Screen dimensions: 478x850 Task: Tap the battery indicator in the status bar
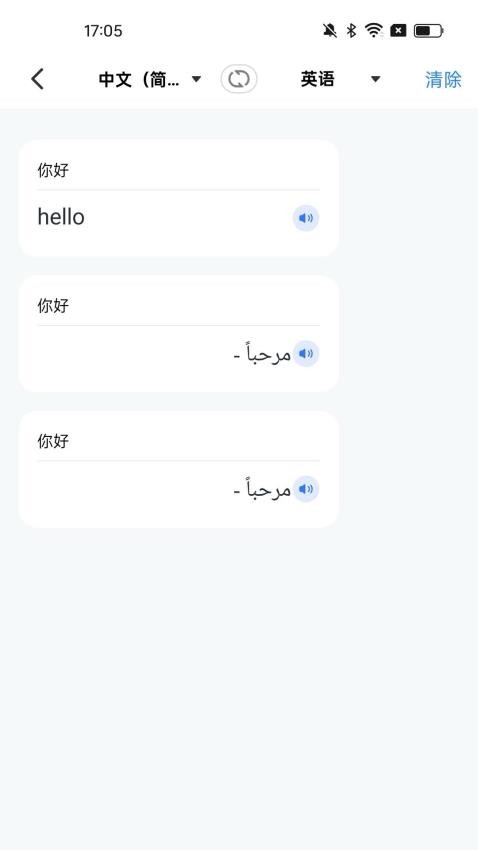pyautogui.click(x=429, y=30)
